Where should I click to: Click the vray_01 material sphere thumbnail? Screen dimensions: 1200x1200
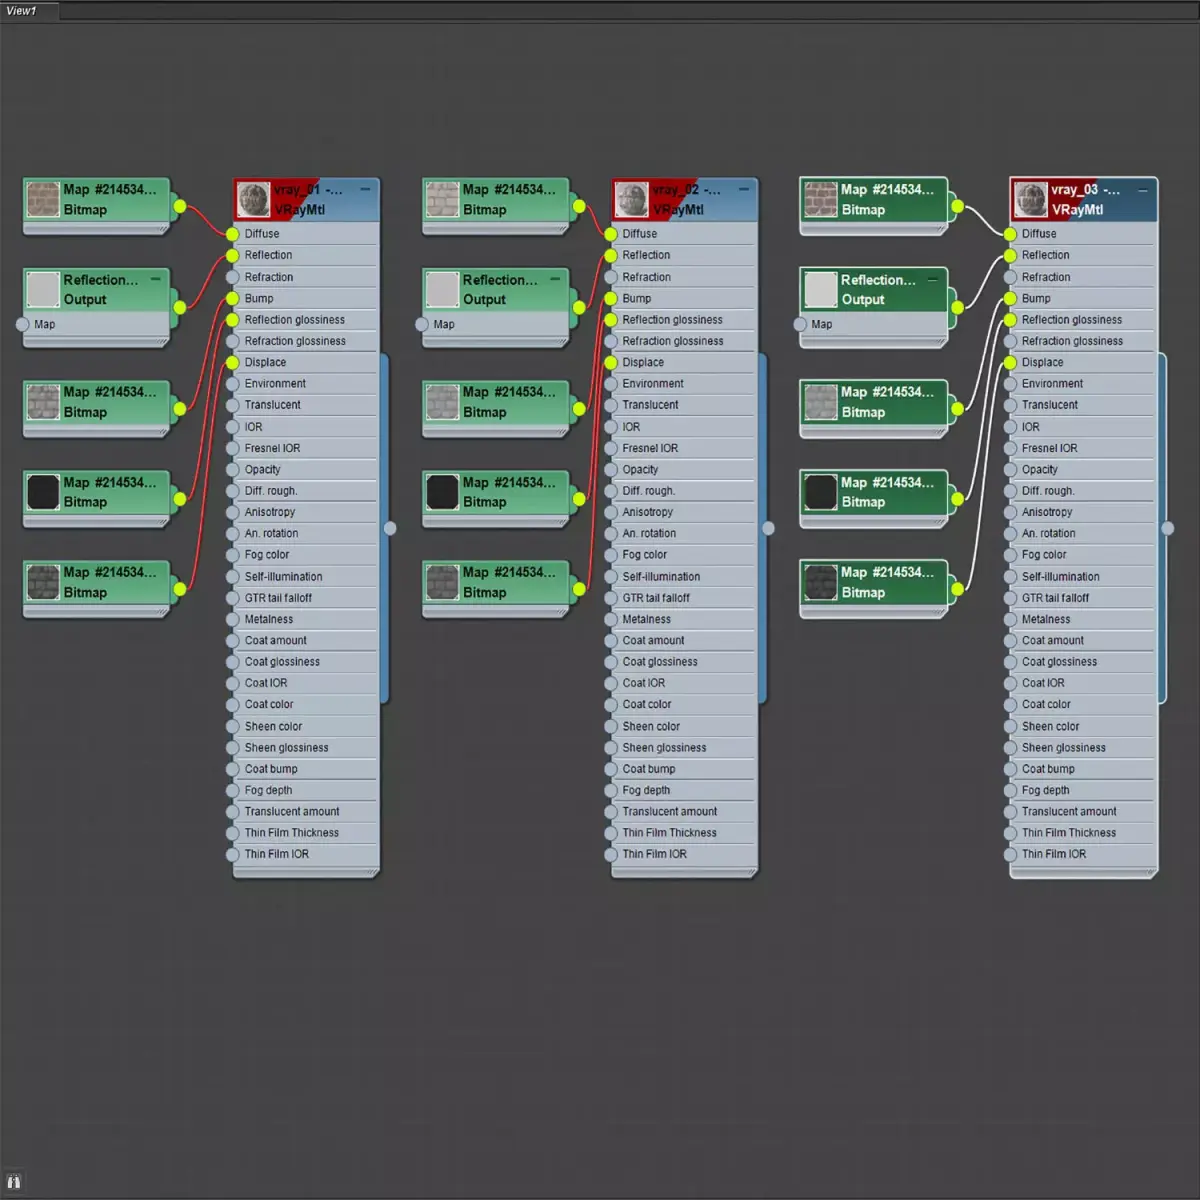(254, 199)
